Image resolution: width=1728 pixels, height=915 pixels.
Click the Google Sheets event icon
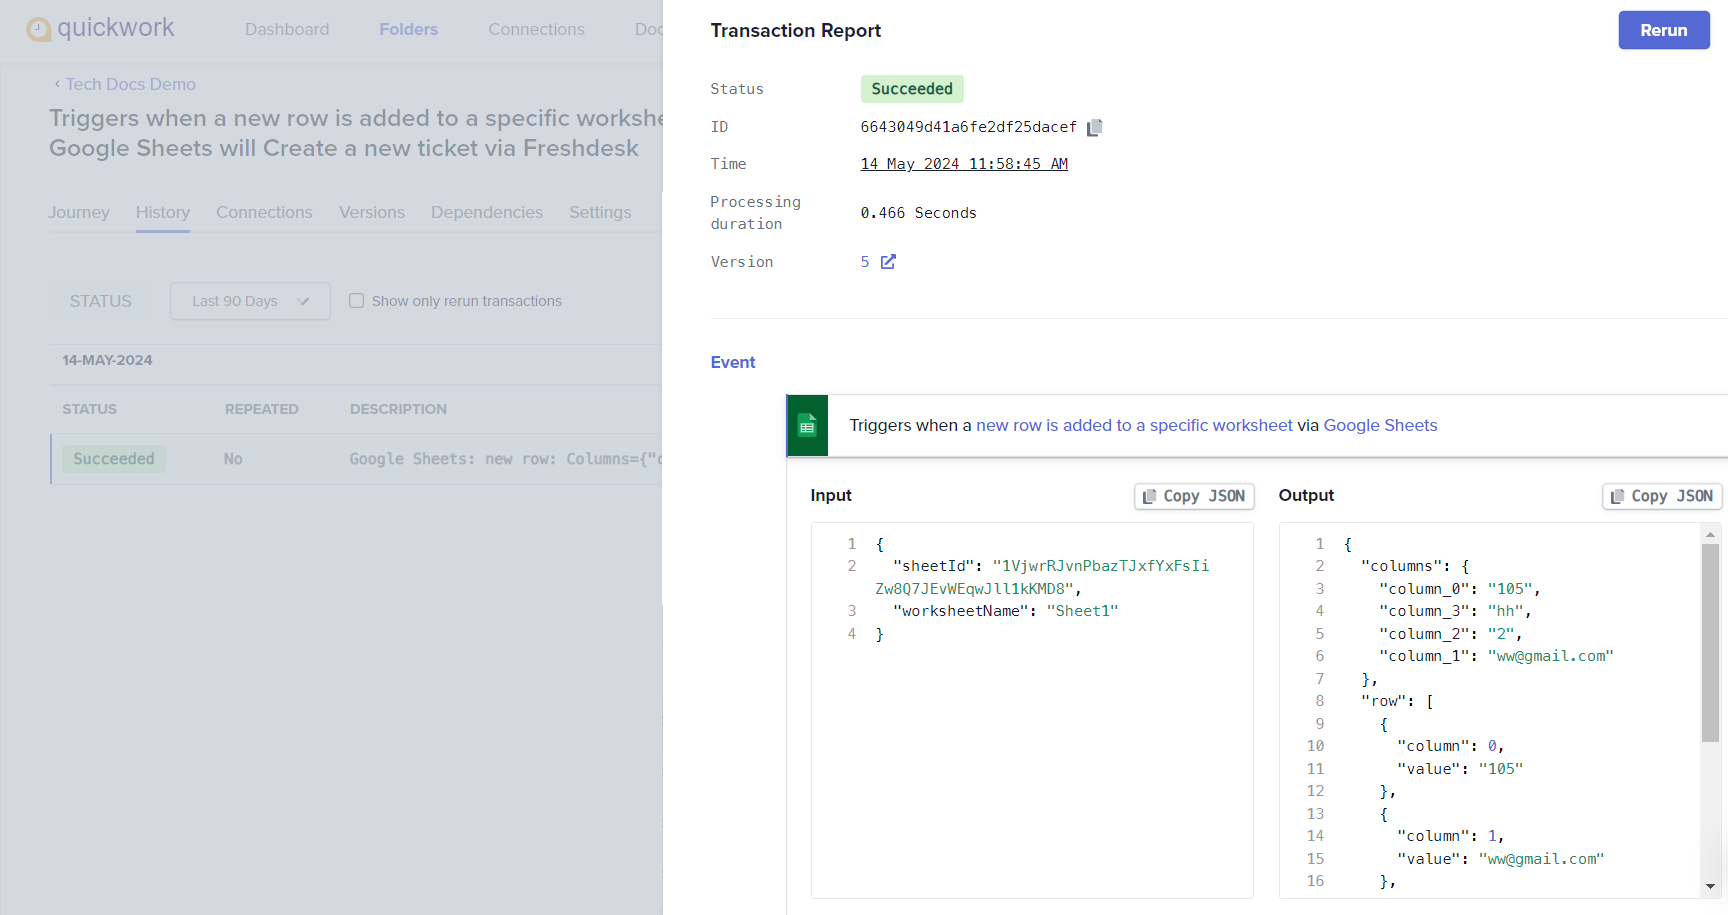point(807,426)
